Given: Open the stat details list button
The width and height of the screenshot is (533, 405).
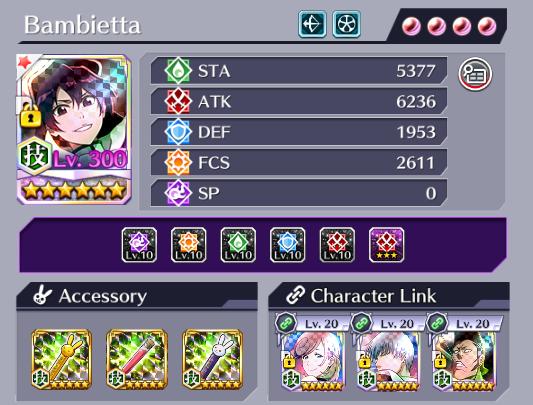Looking at the screenshot, I should [475, 74].
